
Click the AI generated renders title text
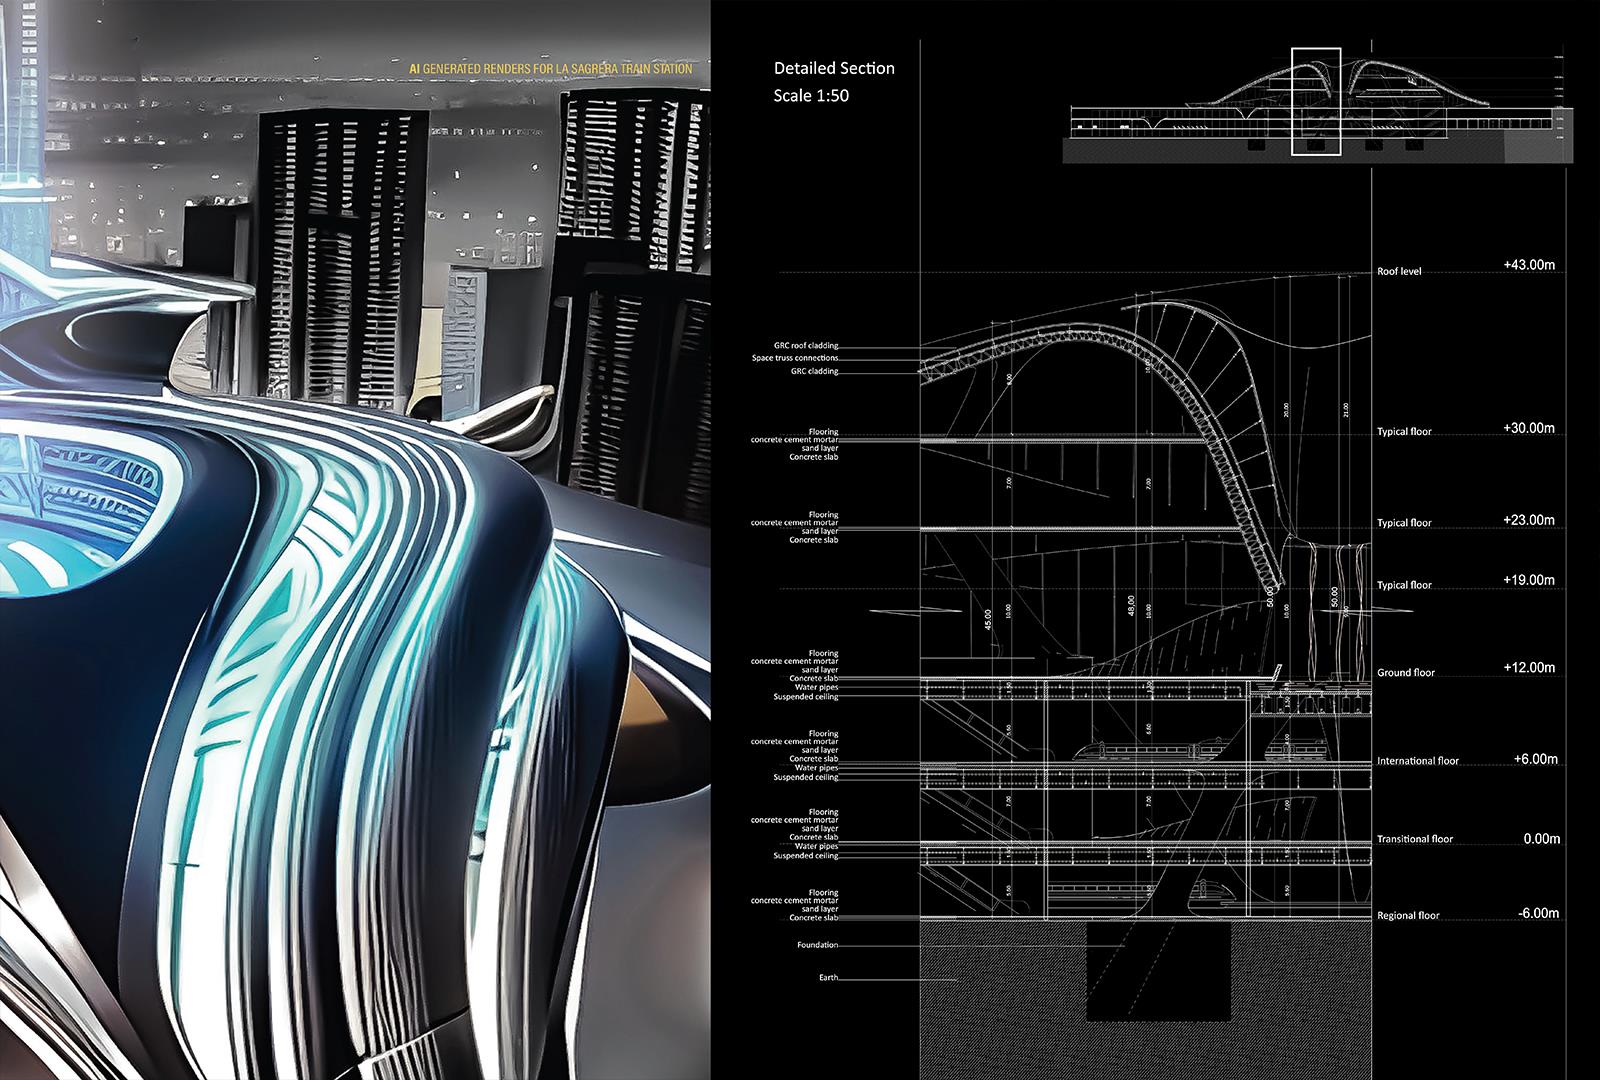[x=550, y=69]
